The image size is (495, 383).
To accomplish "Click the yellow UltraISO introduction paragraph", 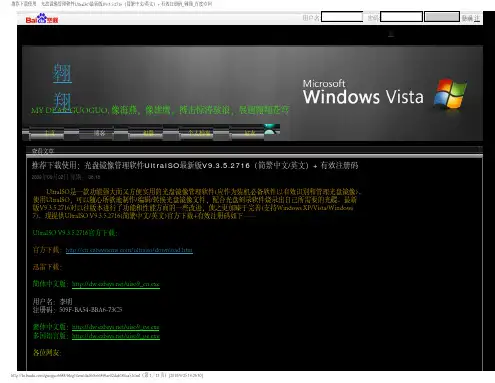I will click(196, 204).
